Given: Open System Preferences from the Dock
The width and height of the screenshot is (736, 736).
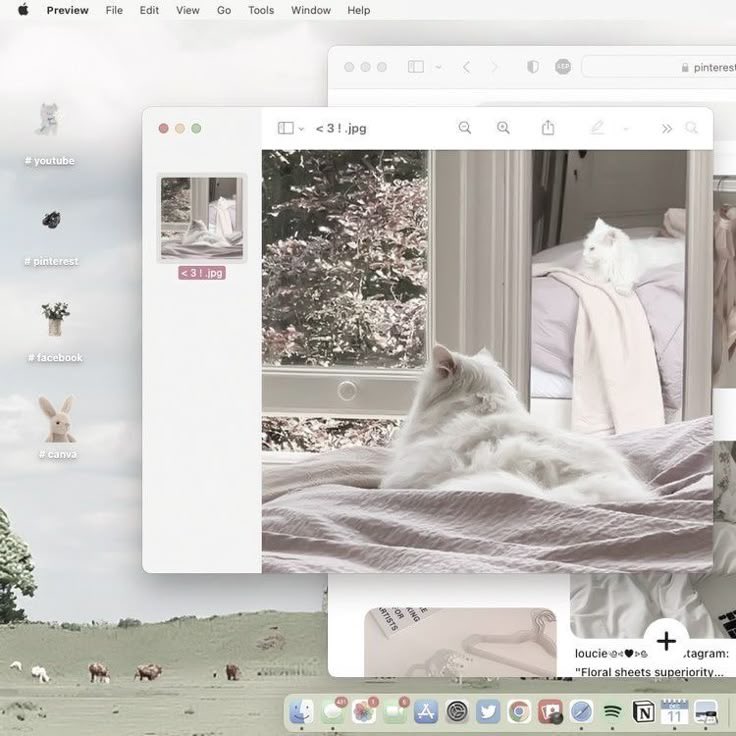Looking at the screenshot, I should coord(457,712).
